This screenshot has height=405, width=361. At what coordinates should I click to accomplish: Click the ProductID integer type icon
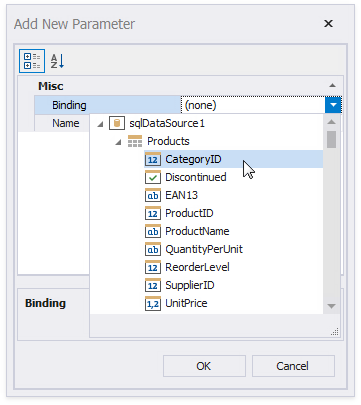tap(153, 213)
